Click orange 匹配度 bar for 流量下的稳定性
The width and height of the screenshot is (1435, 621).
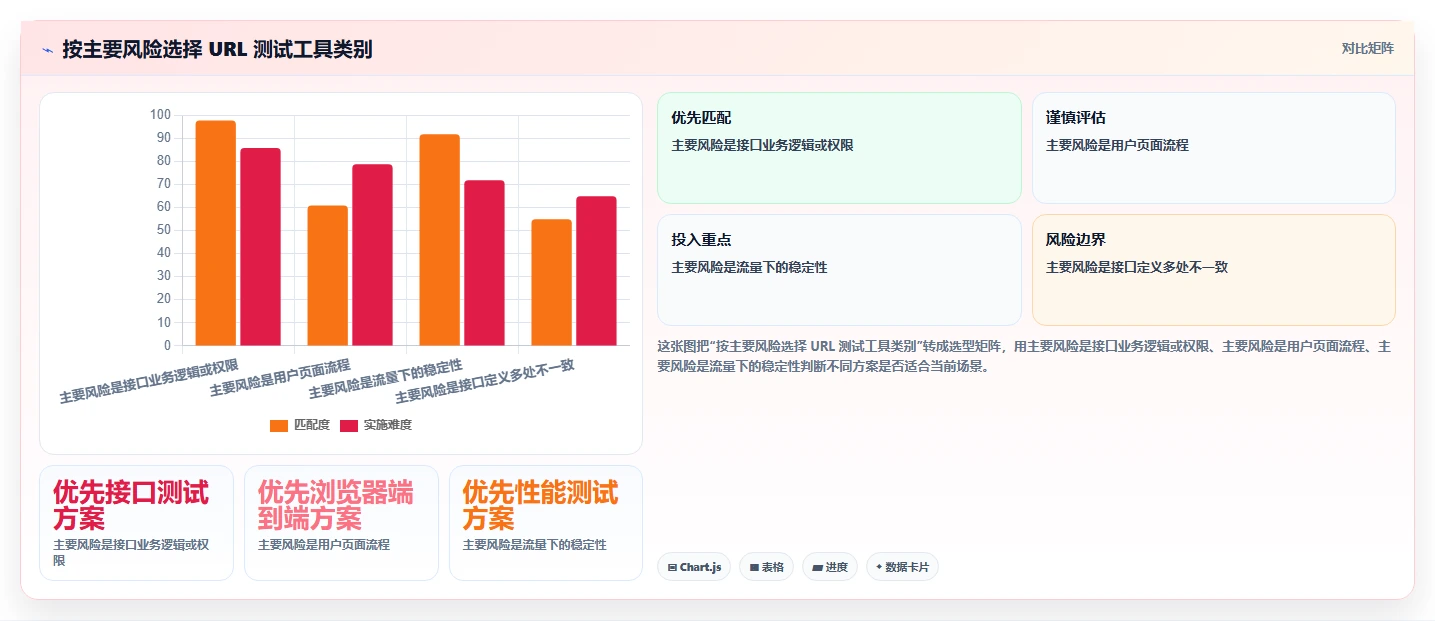(440, 240)
